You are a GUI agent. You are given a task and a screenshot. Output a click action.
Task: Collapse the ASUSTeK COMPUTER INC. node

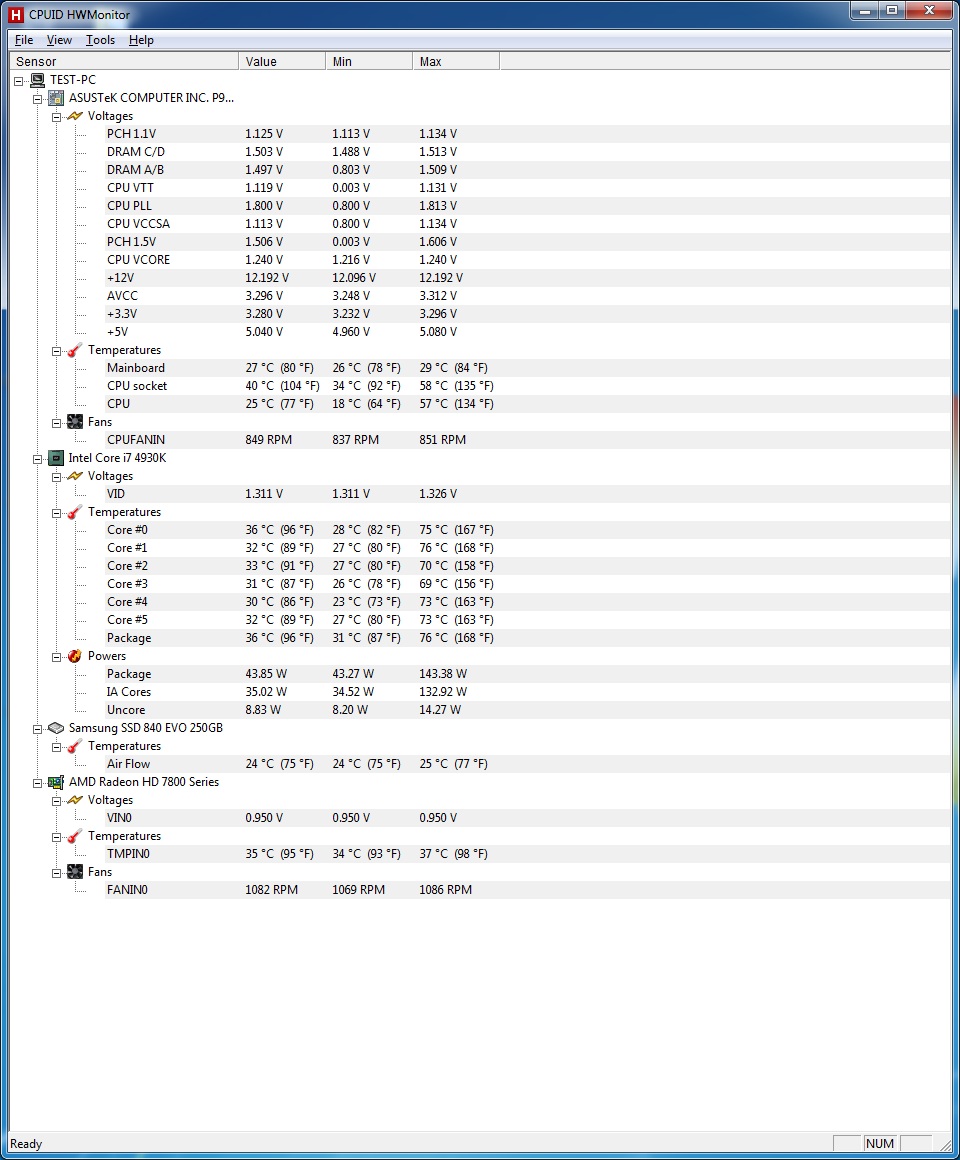point(38,98)
